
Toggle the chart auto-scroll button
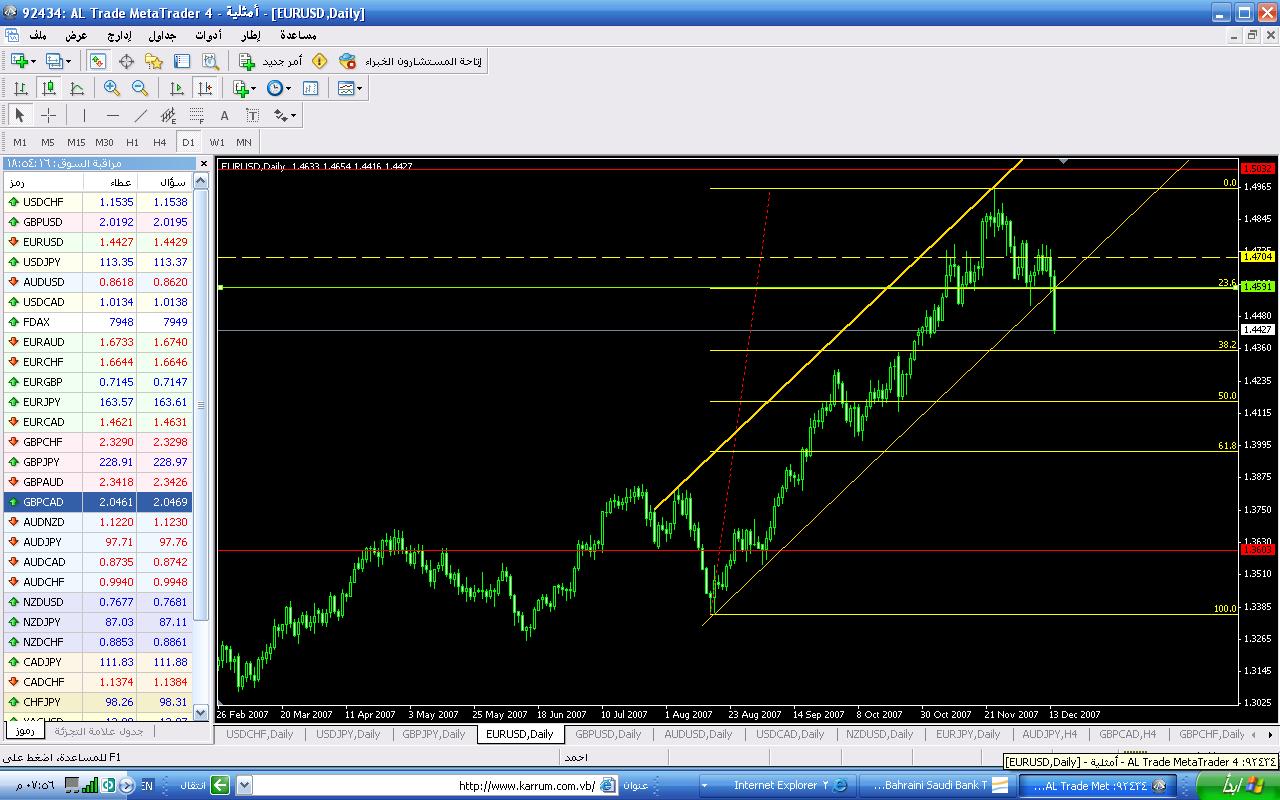click(x=177, y=88)
